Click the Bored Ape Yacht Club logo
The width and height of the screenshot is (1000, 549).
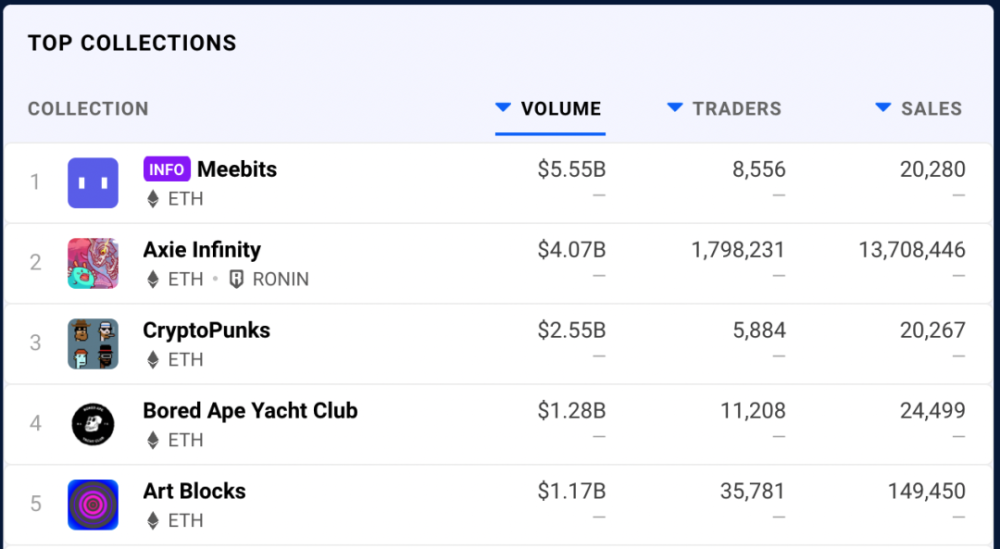point(93,424)
